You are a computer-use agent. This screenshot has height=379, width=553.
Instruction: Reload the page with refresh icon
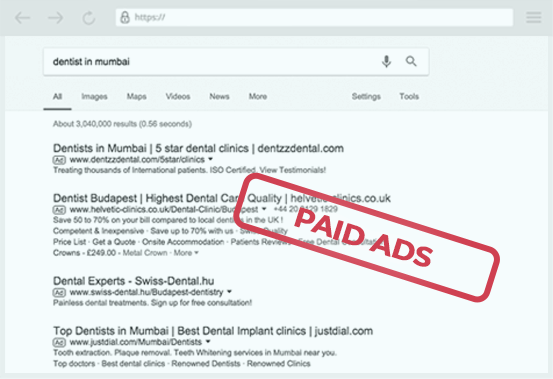pyautogui.click(x=89, y=18)
